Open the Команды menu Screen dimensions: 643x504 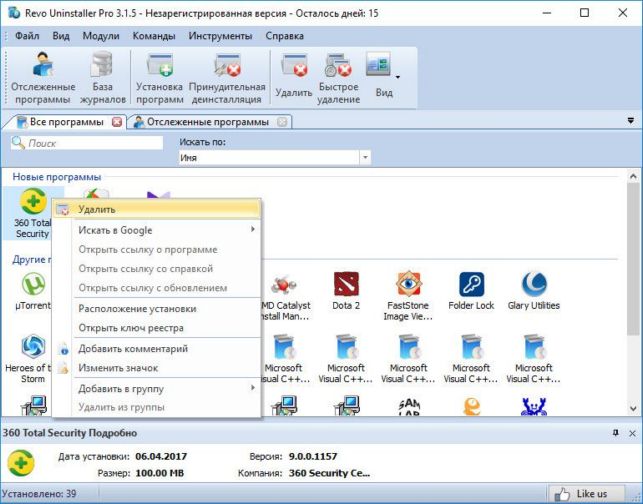pyautogui.click(x=154, y=36)
